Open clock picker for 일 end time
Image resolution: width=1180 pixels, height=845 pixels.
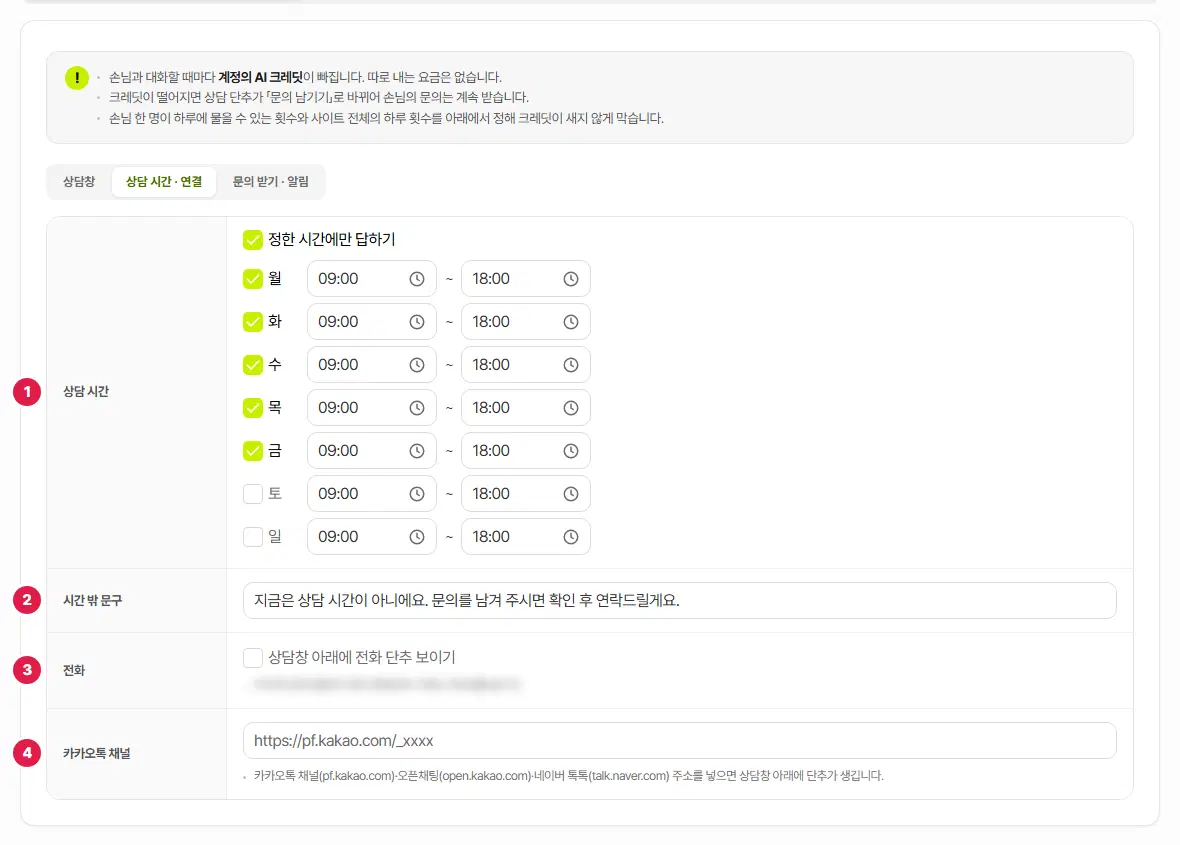pyautogui.click(x=571, y=536)
